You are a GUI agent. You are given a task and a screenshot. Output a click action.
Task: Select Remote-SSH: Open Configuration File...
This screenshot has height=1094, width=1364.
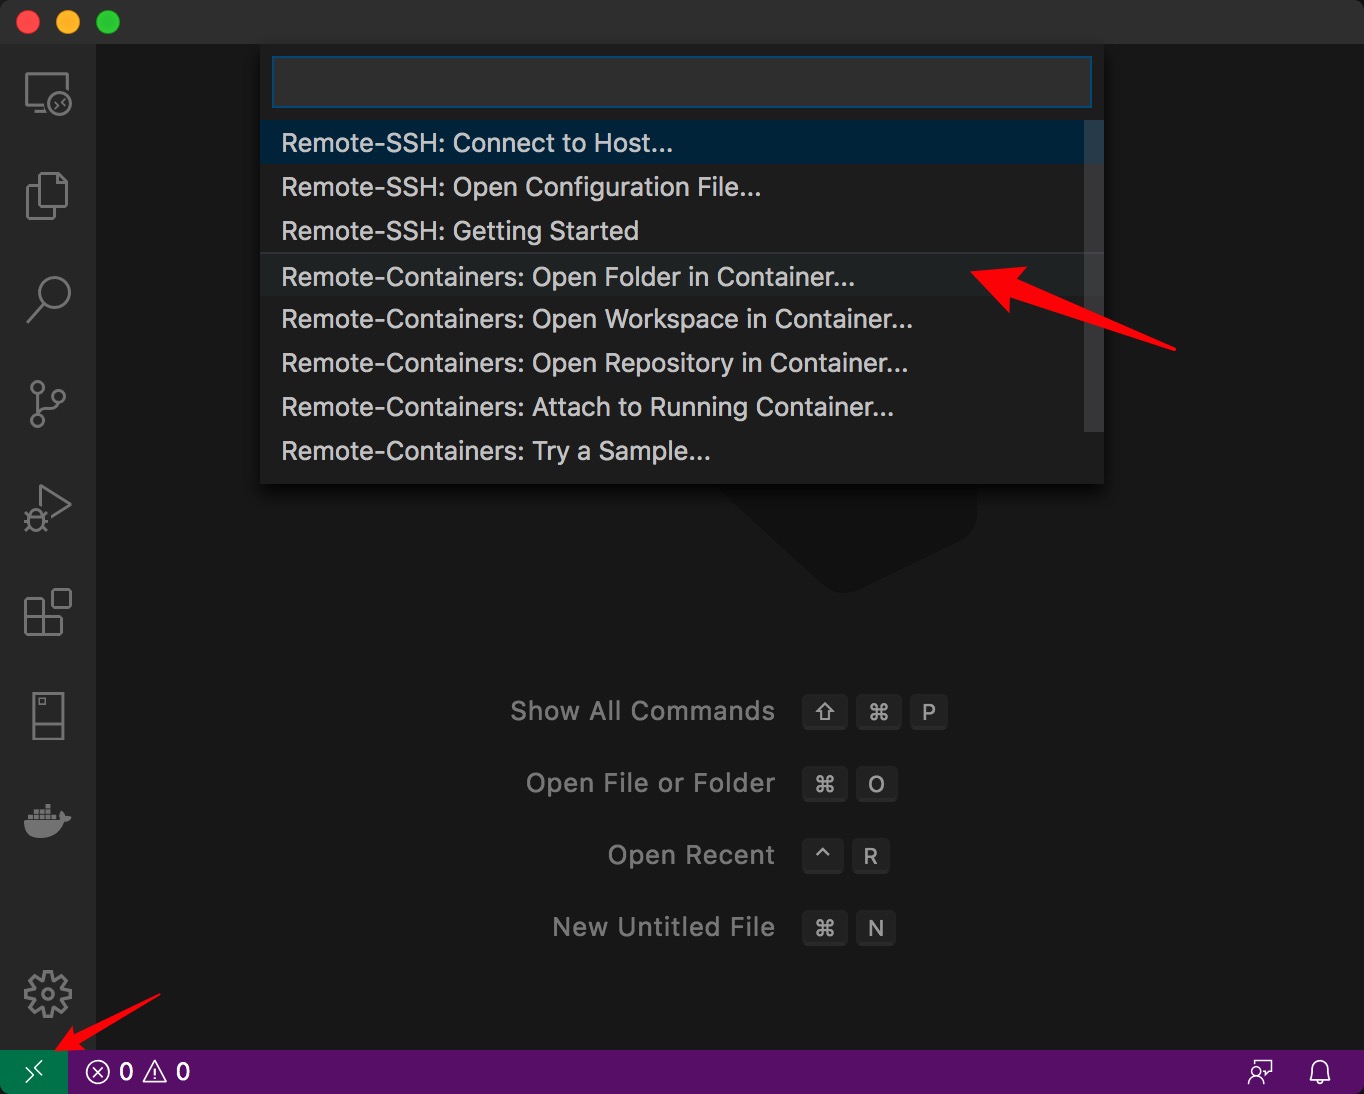coord(672,186)
